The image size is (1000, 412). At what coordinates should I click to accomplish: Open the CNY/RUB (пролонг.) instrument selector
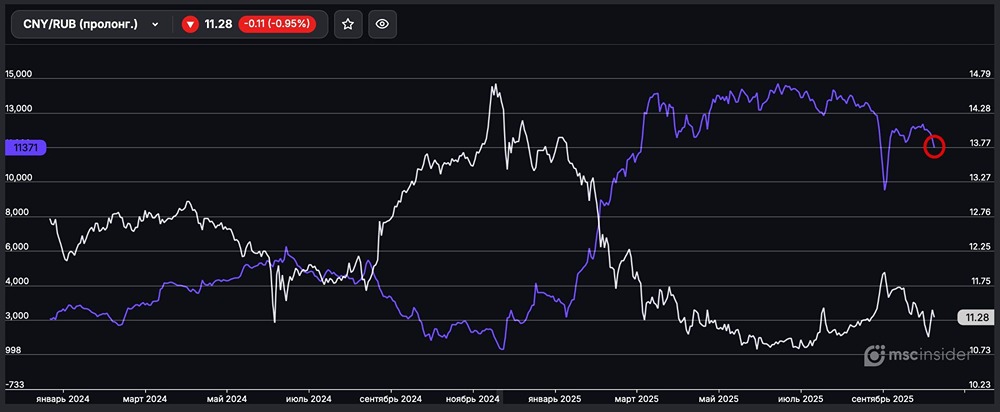click(x=80, y=24)
